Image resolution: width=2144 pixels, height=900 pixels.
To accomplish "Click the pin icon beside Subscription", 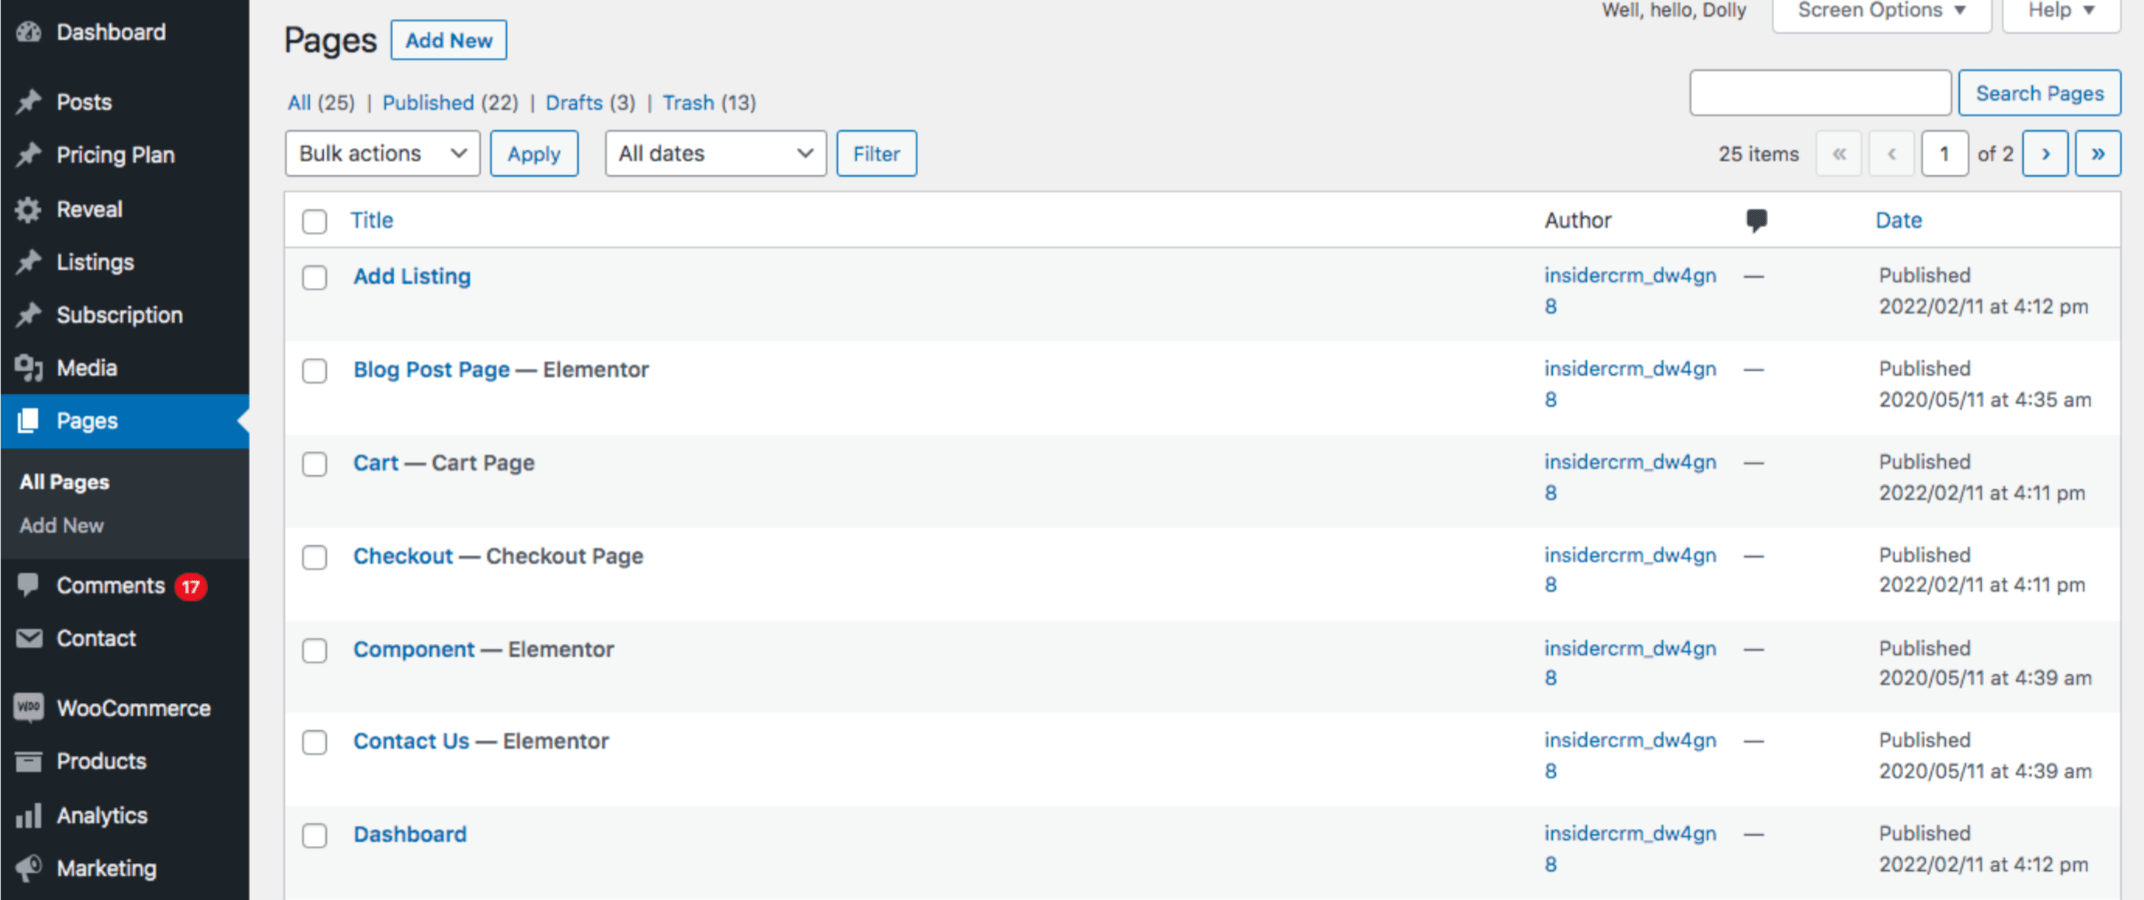I will pos(29,315).
